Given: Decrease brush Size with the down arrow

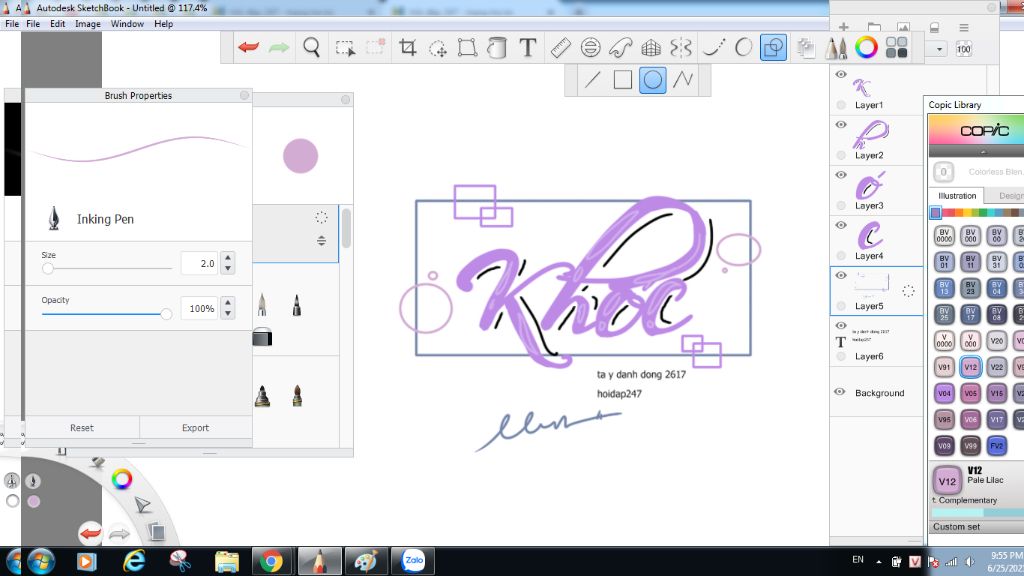Looking at the screenshot, I should click(228, 268).
